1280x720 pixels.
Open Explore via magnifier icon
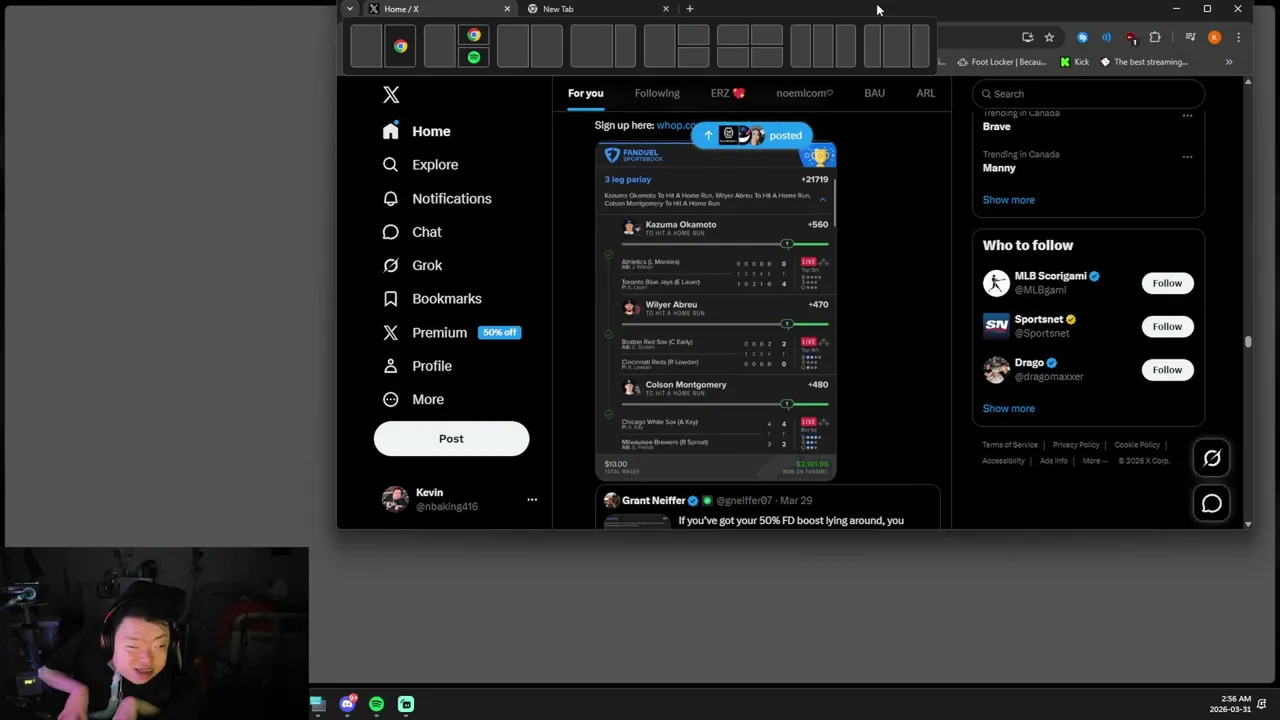click(x=391, y=164)
